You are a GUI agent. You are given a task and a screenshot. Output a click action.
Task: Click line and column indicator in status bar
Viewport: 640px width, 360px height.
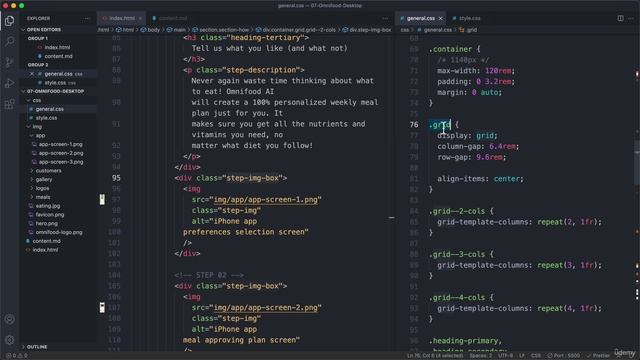[x=435, y=356]
